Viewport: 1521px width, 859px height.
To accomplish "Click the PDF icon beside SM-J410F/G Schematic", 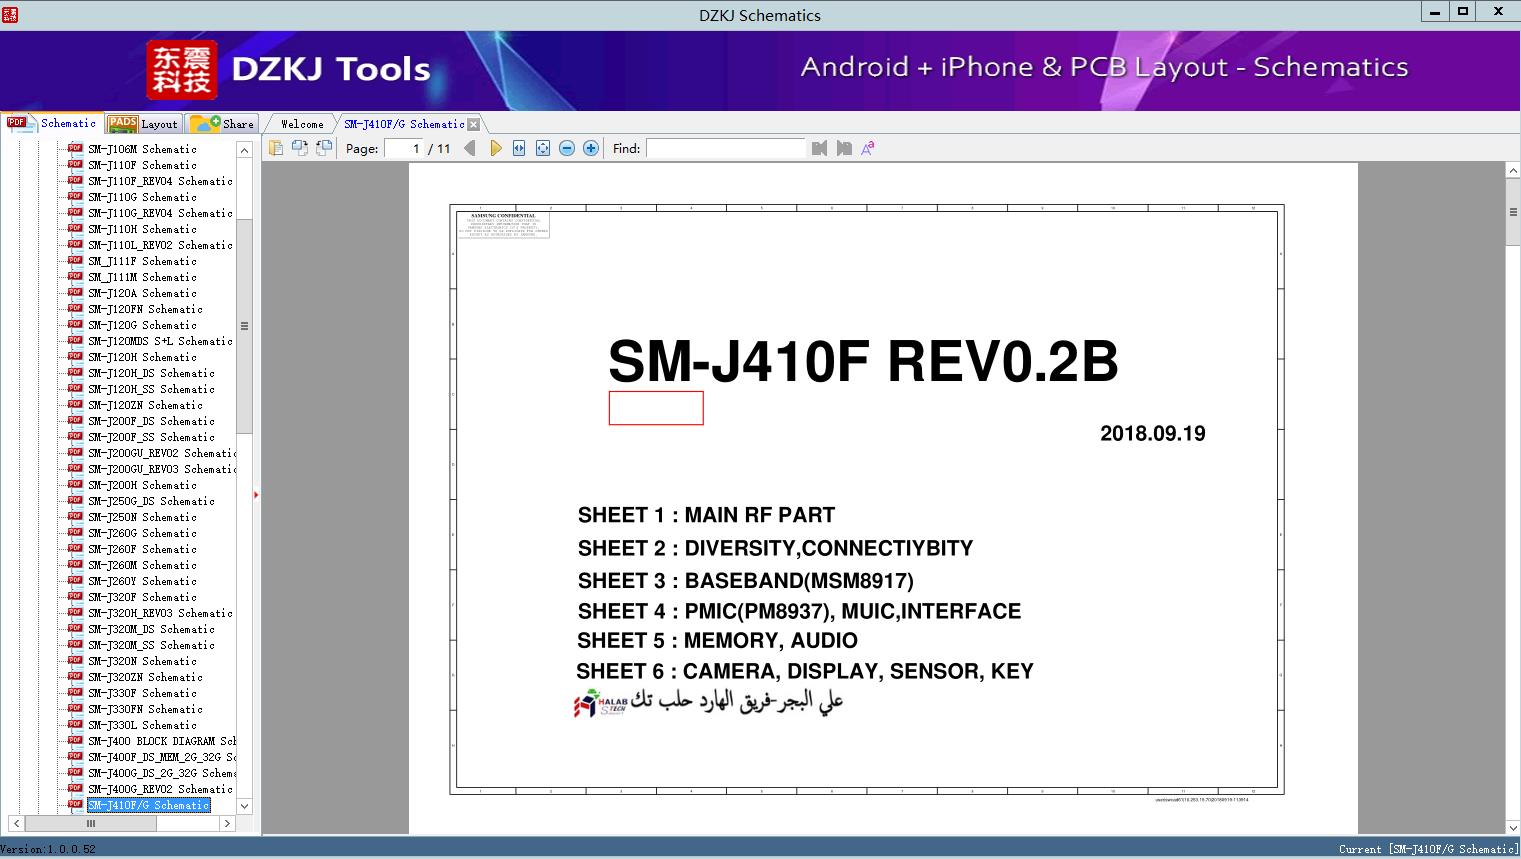I will tap(75, 805).
